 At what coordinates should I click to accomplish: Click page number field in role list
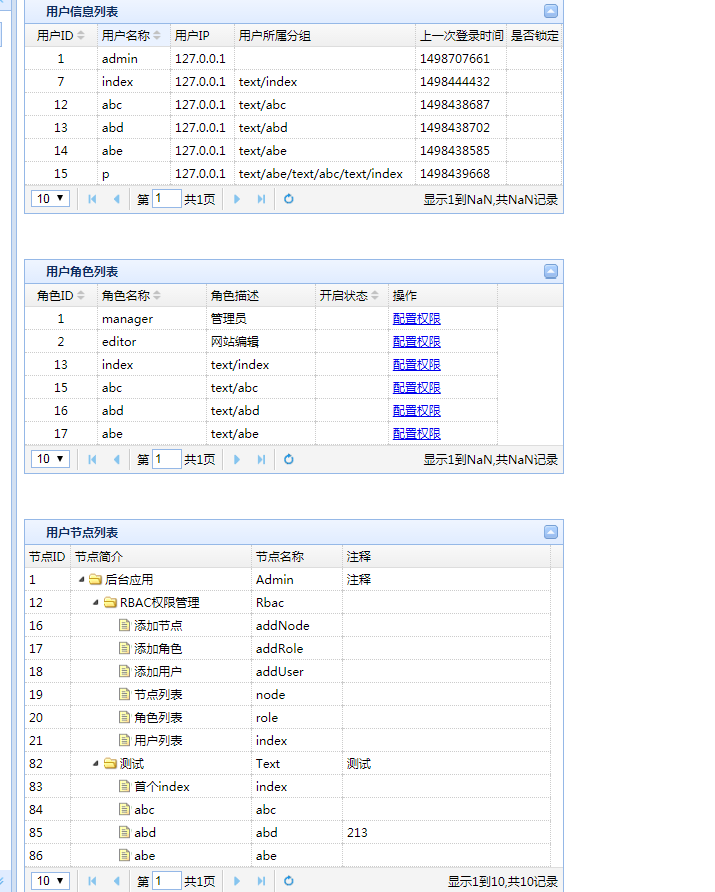pos(166,459)
